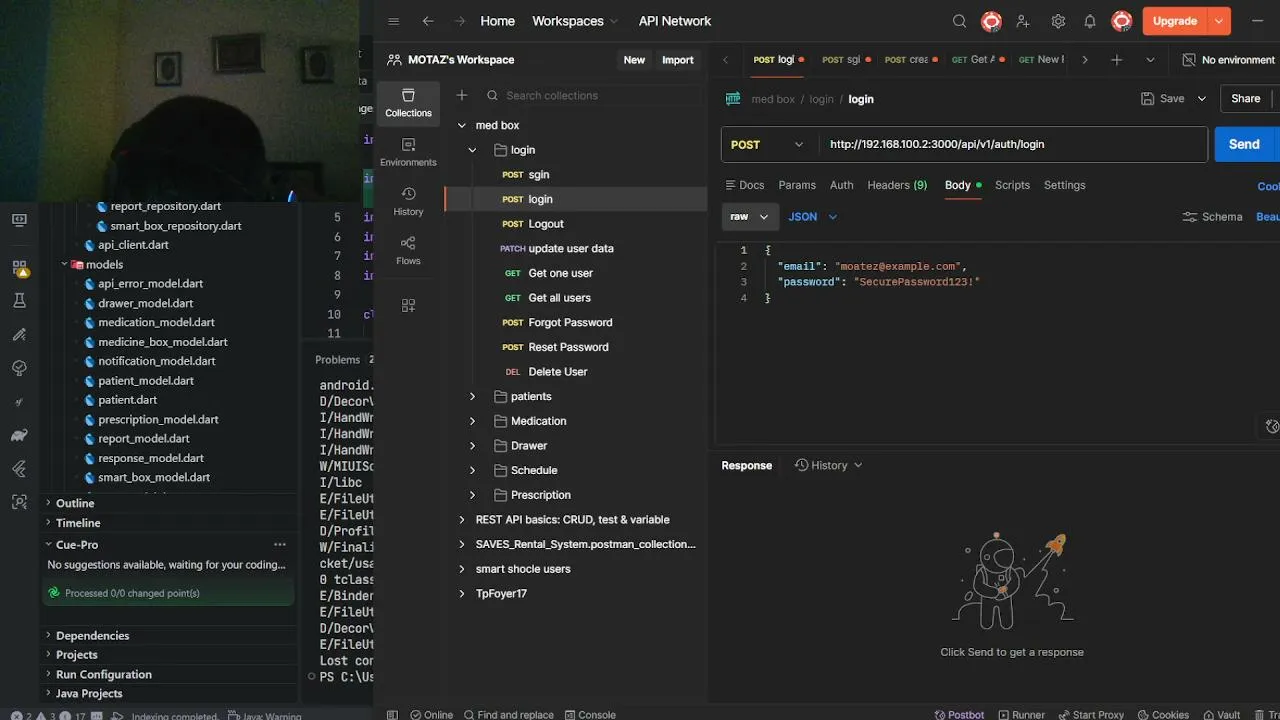Expand the Schedule folder
This screenshot has width=1280, height=720.
(473, 470)
